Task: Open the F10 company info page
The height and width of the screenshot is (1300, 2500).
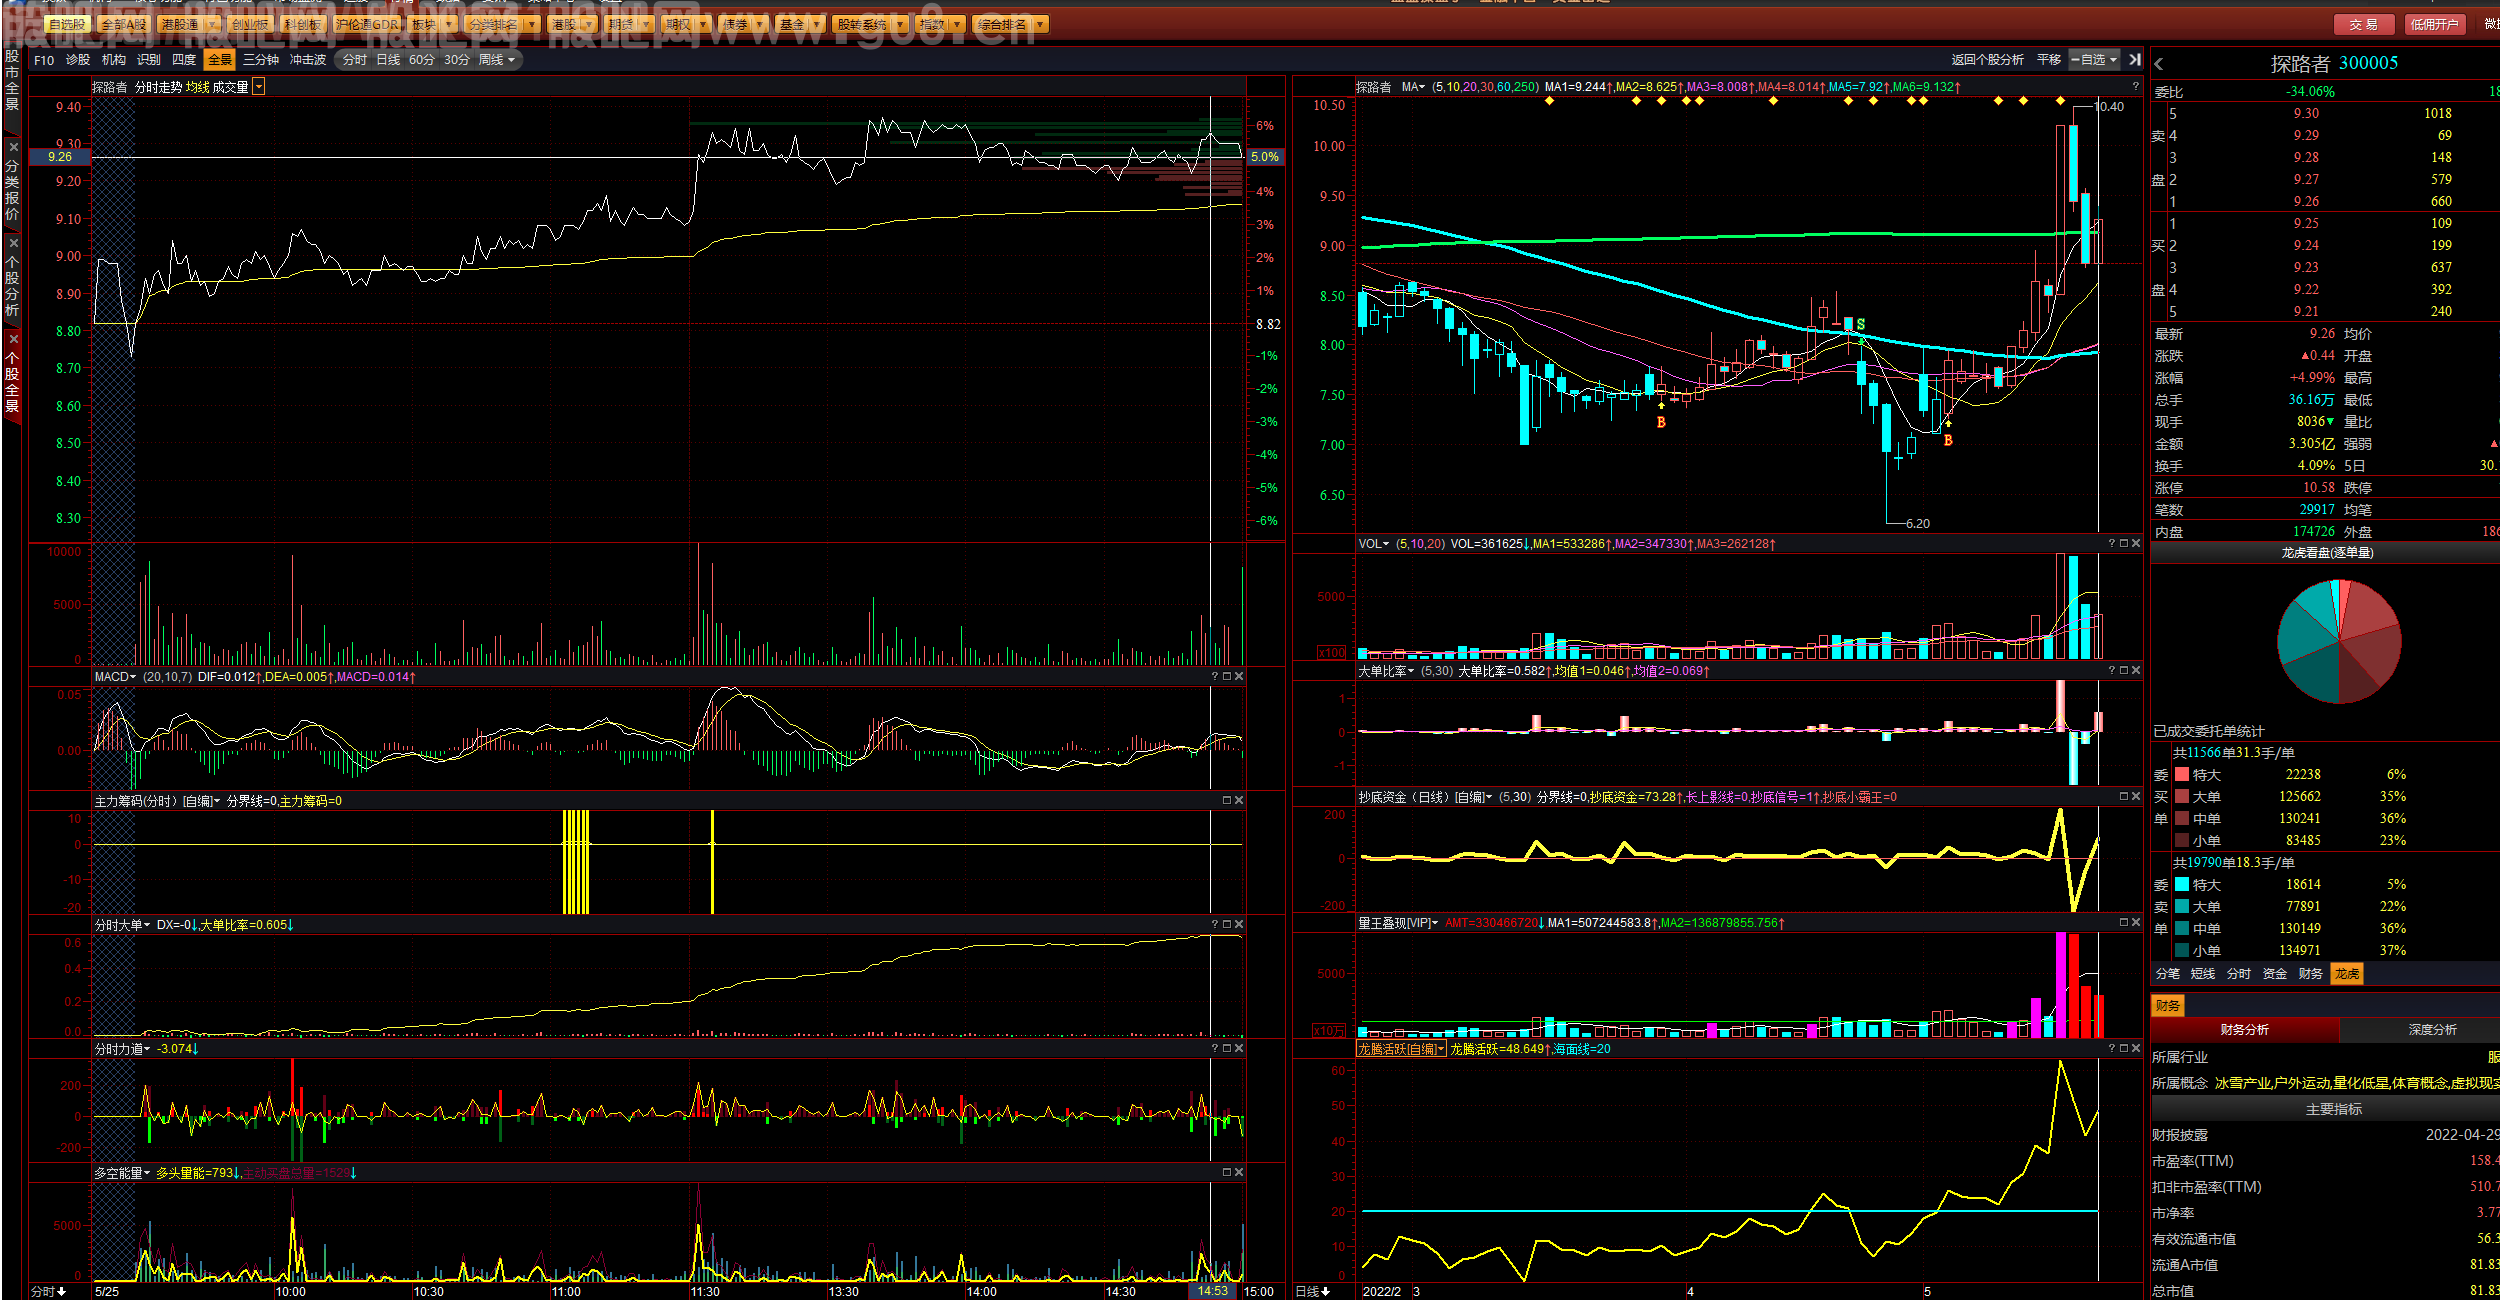Action: pyautogui.click(x=44, y=60)
